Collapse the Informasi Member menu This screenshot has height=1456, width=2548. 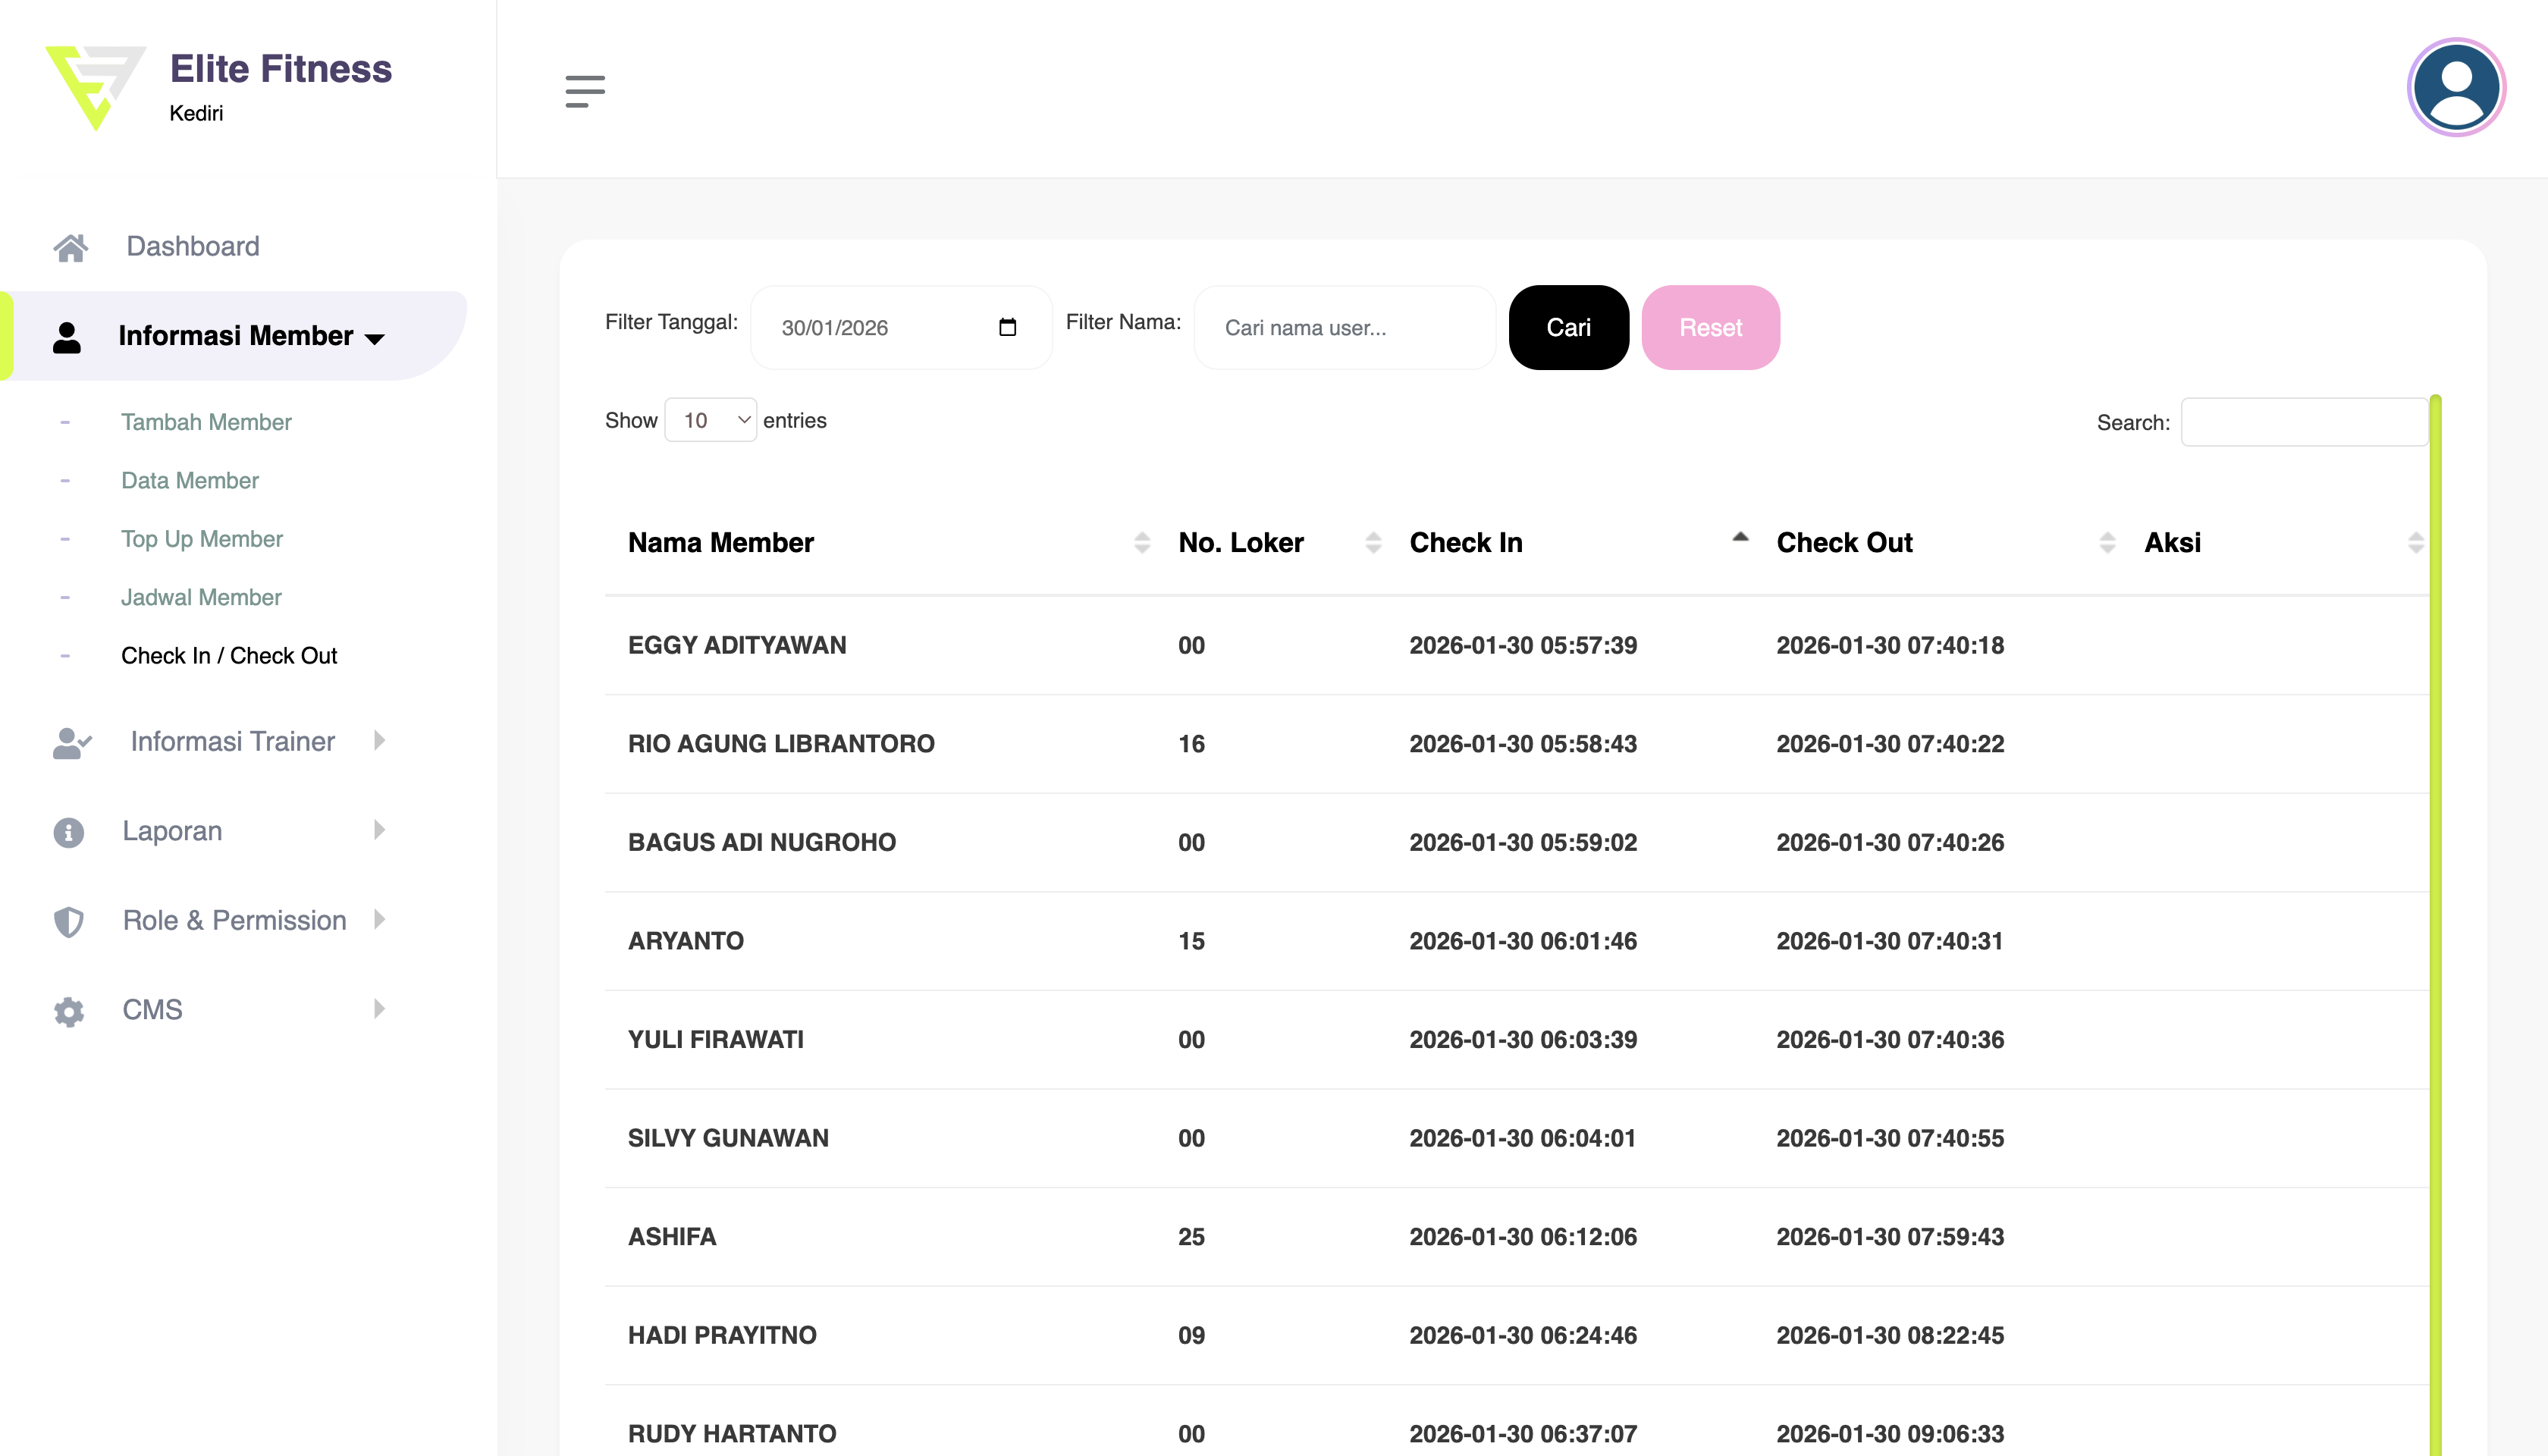tap(236, 336)
